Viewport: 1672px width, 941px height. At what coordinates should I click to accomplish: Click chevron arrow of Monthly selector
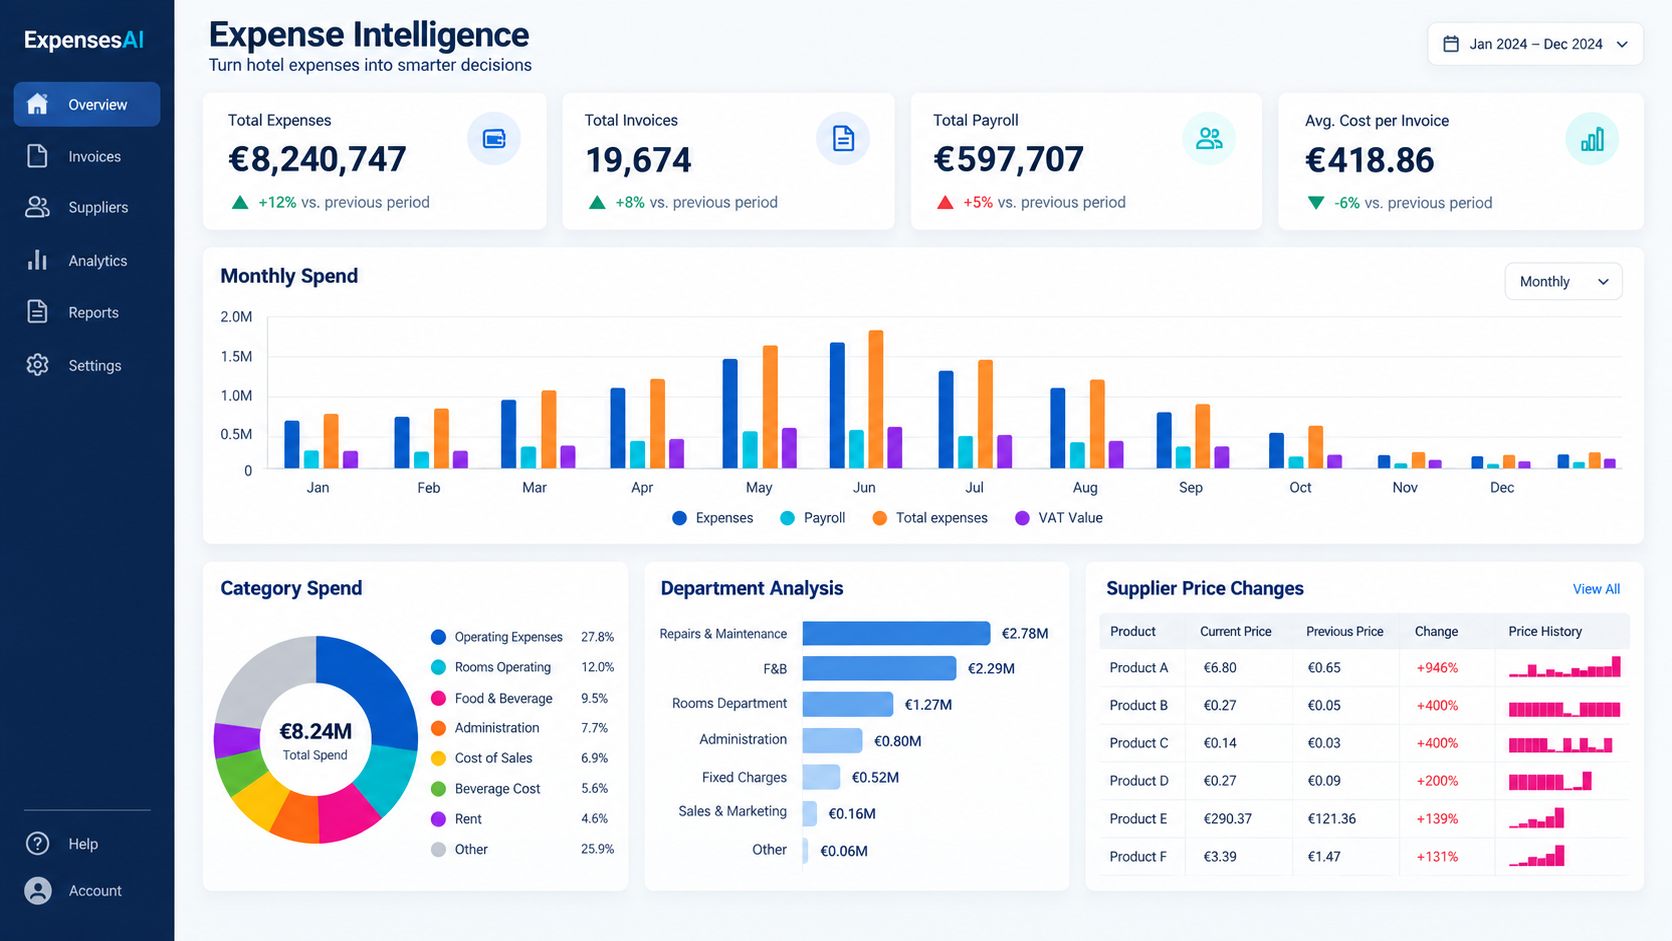point(1603,282)
